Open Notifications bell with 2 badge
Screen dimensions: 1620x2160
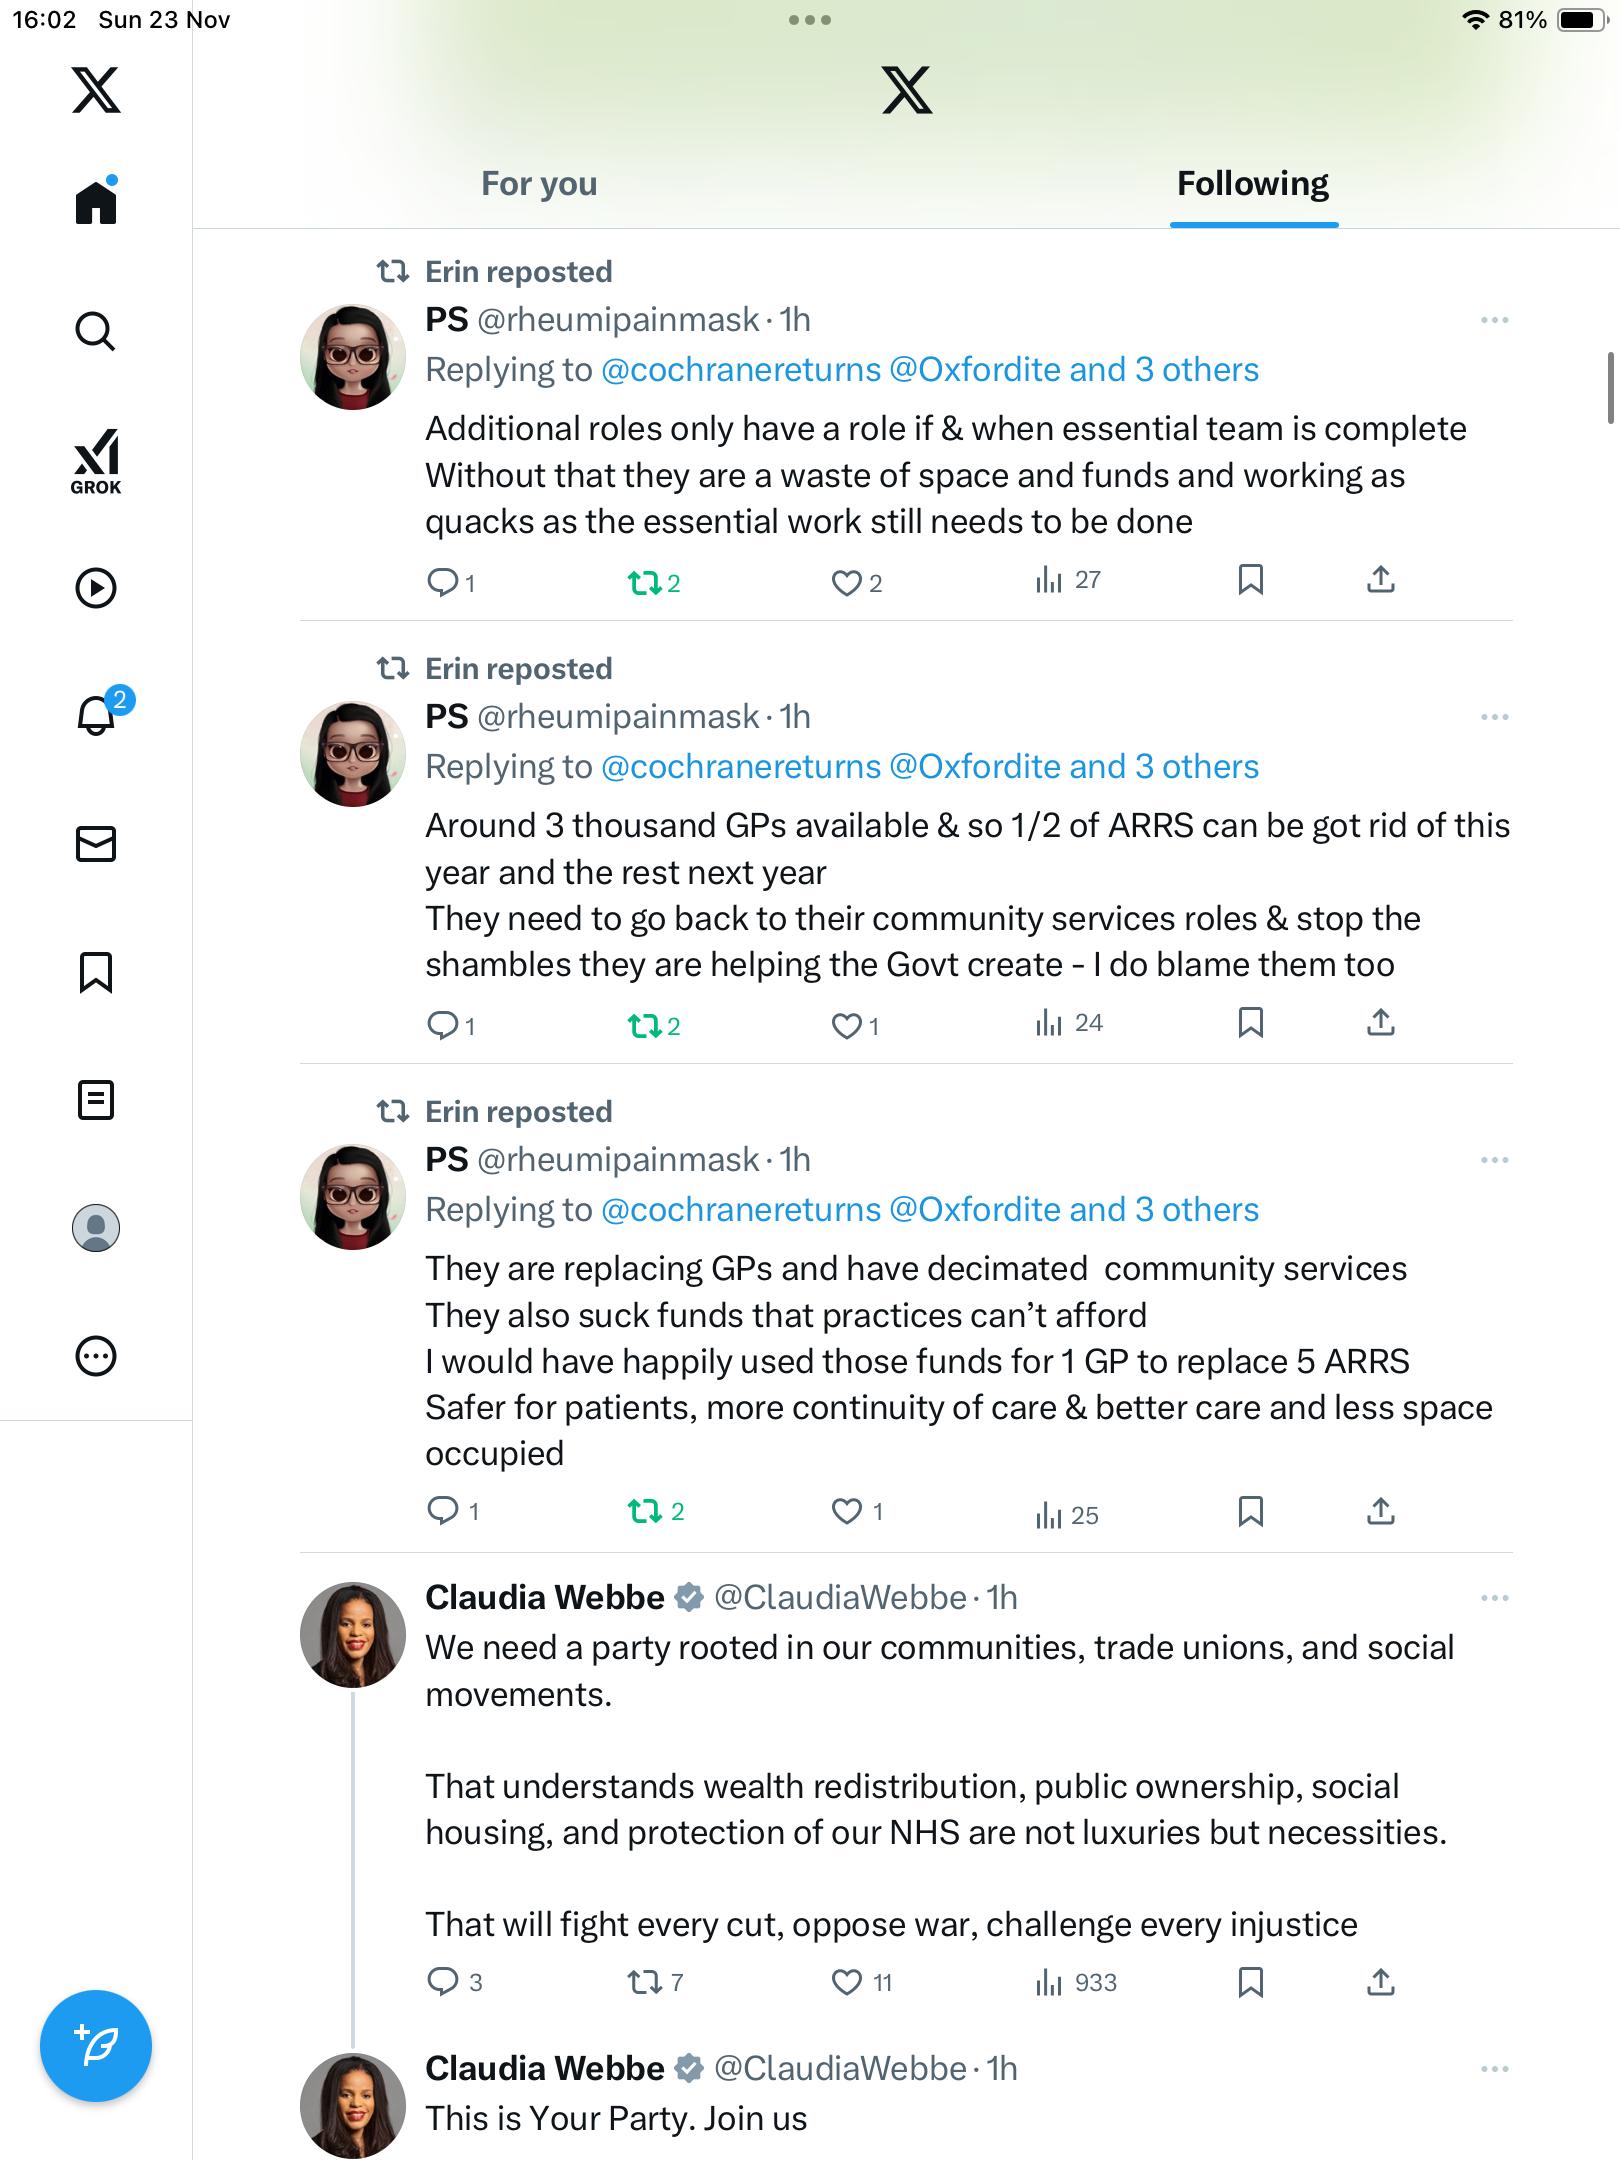[x=97, y=715]
